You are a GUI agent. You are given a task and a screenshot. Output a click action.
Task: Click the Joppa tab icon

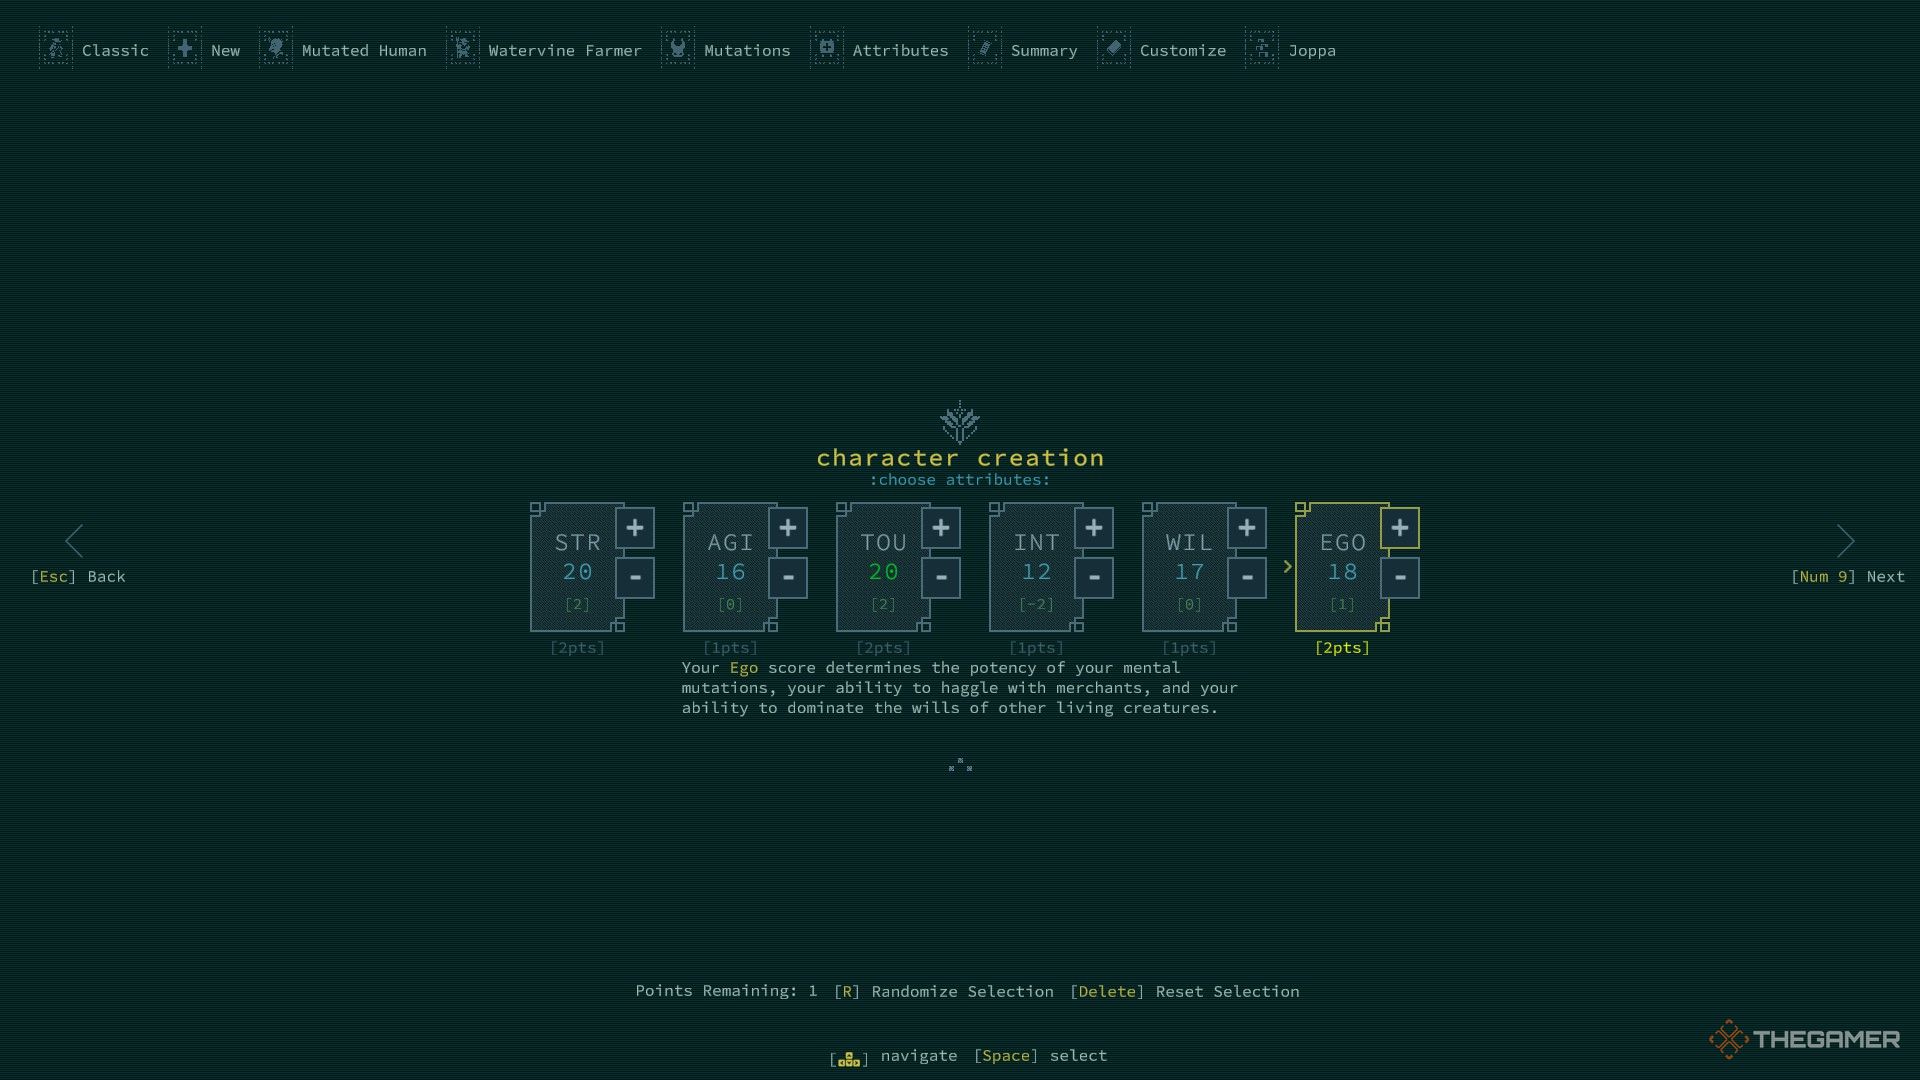[x=1261, y=49]
